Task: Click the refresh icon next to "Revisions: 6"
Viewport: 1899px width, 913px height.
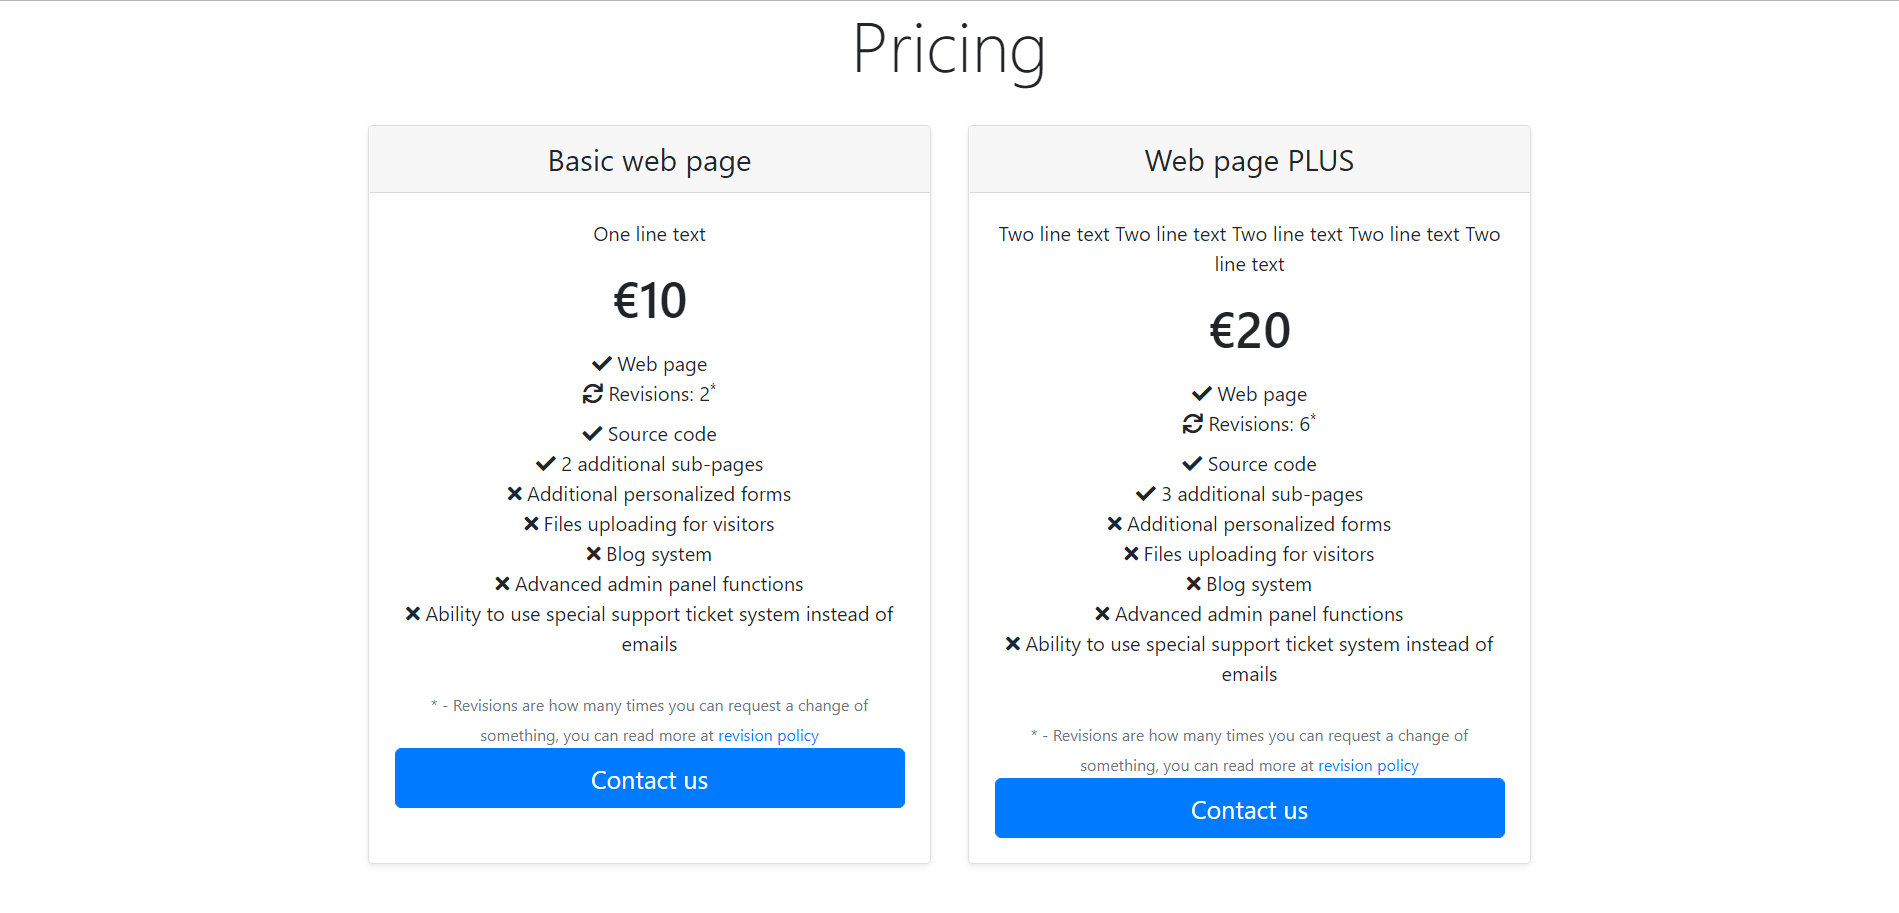Action: pyautogui.click(x=1191, y=424)
